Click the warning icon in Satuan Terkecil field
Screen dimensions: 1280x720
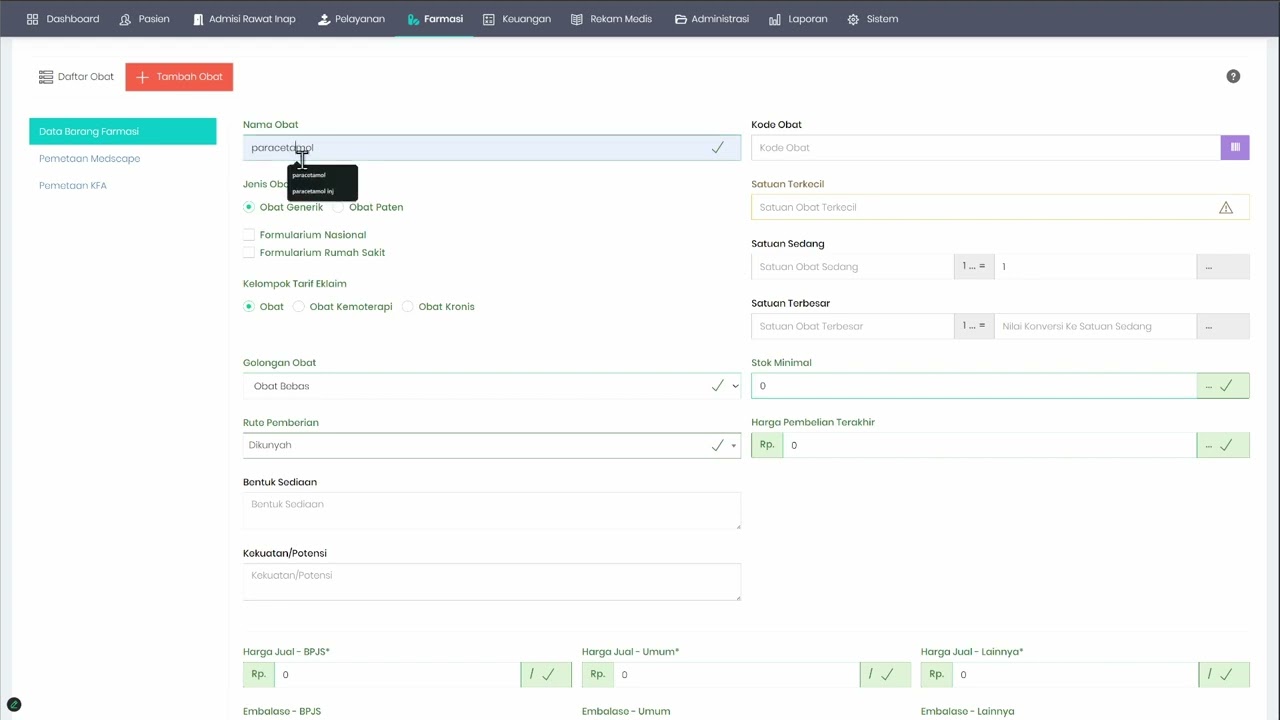[1226, 207]
